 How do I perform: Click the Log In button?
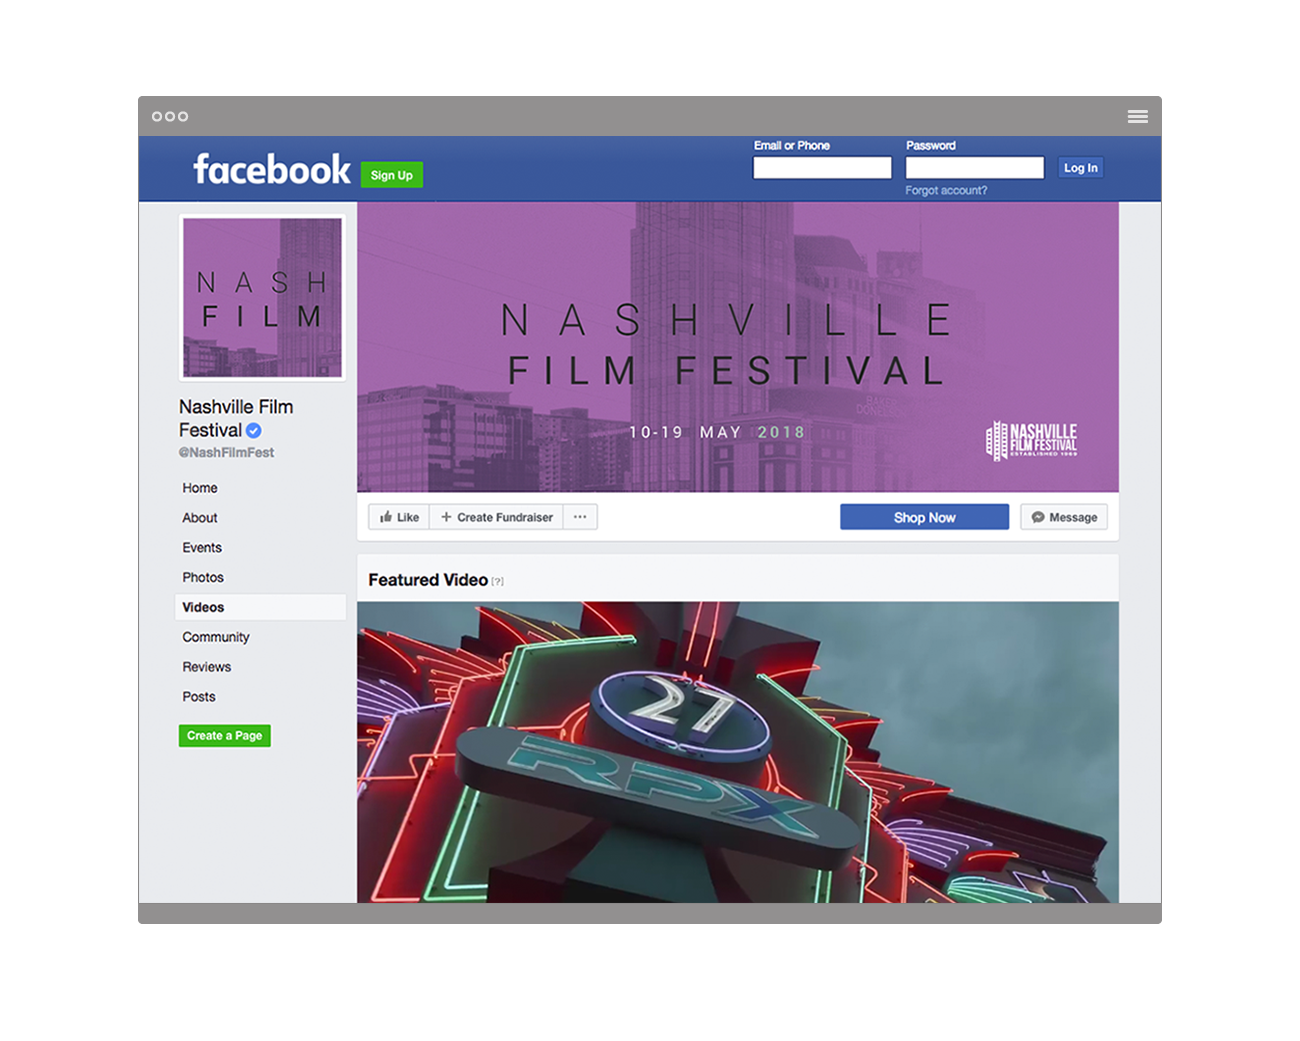[1080, 168]
